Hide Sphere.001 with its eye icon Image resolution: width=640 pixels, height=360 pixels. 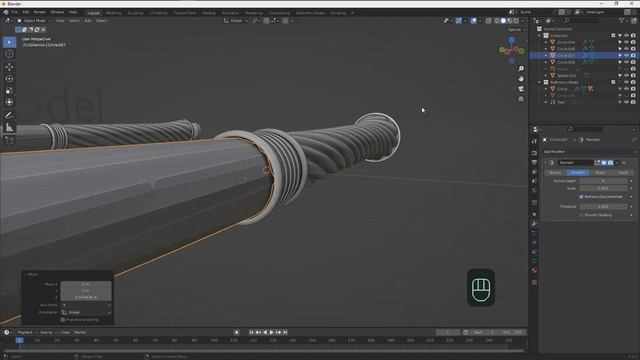coord(627,76)
